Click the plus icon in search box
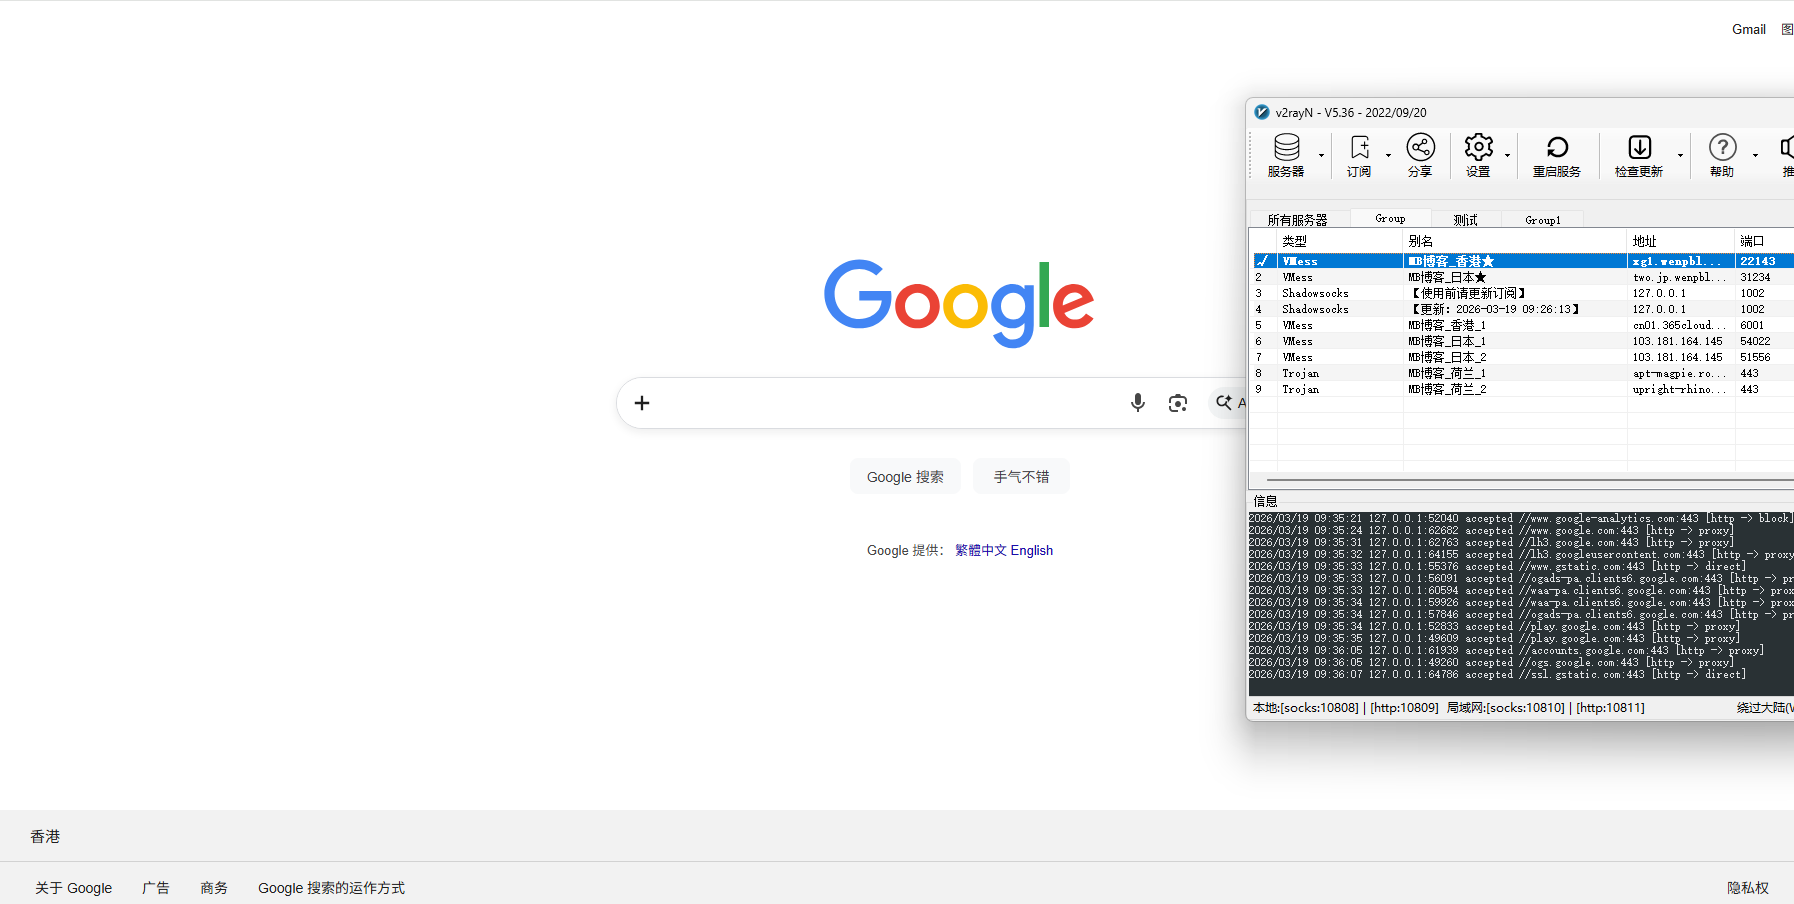Screen dimensions: 1794x904 pos(642,403)
